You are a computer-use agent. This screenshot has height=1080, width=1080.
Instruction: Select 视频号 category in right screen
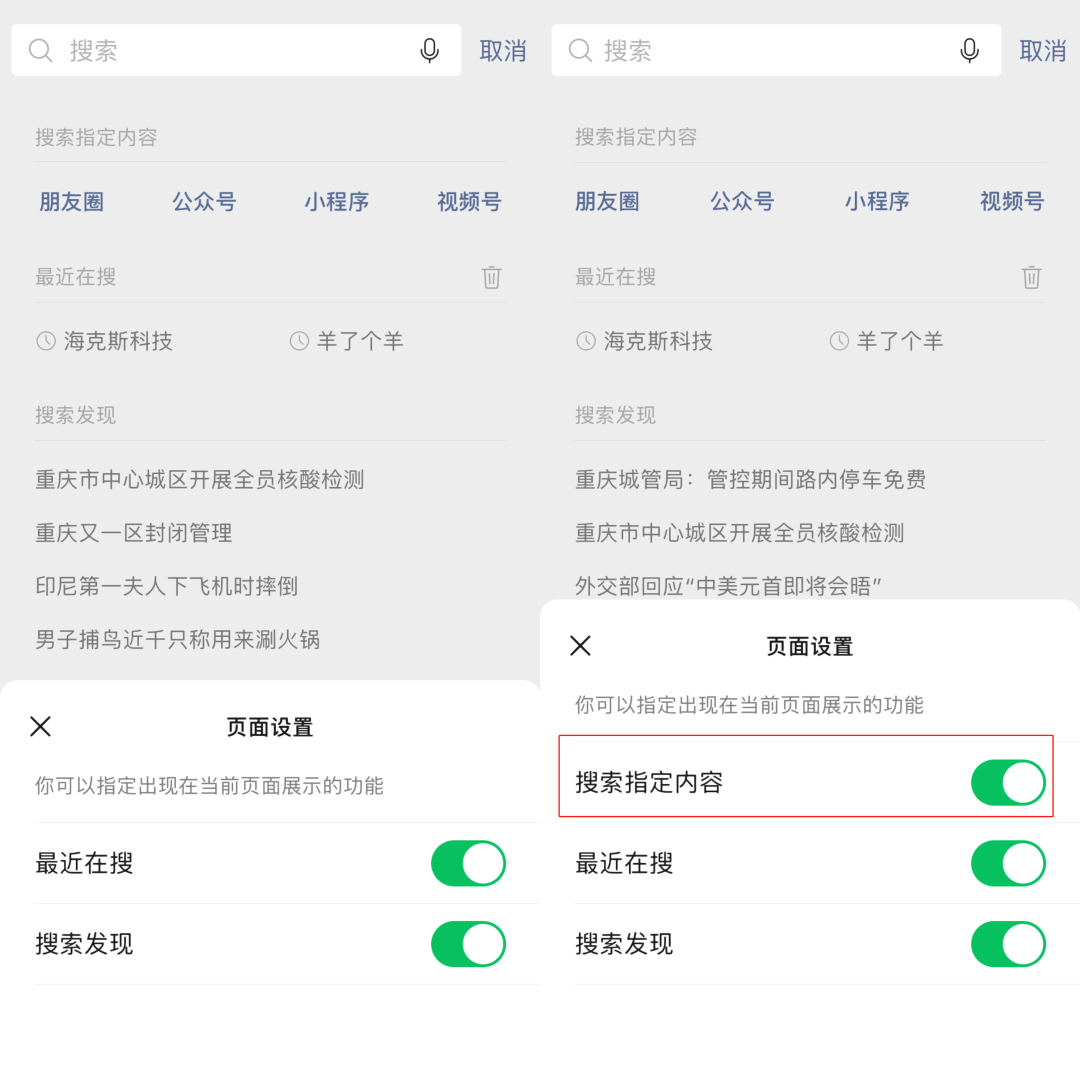point(1012,201)
